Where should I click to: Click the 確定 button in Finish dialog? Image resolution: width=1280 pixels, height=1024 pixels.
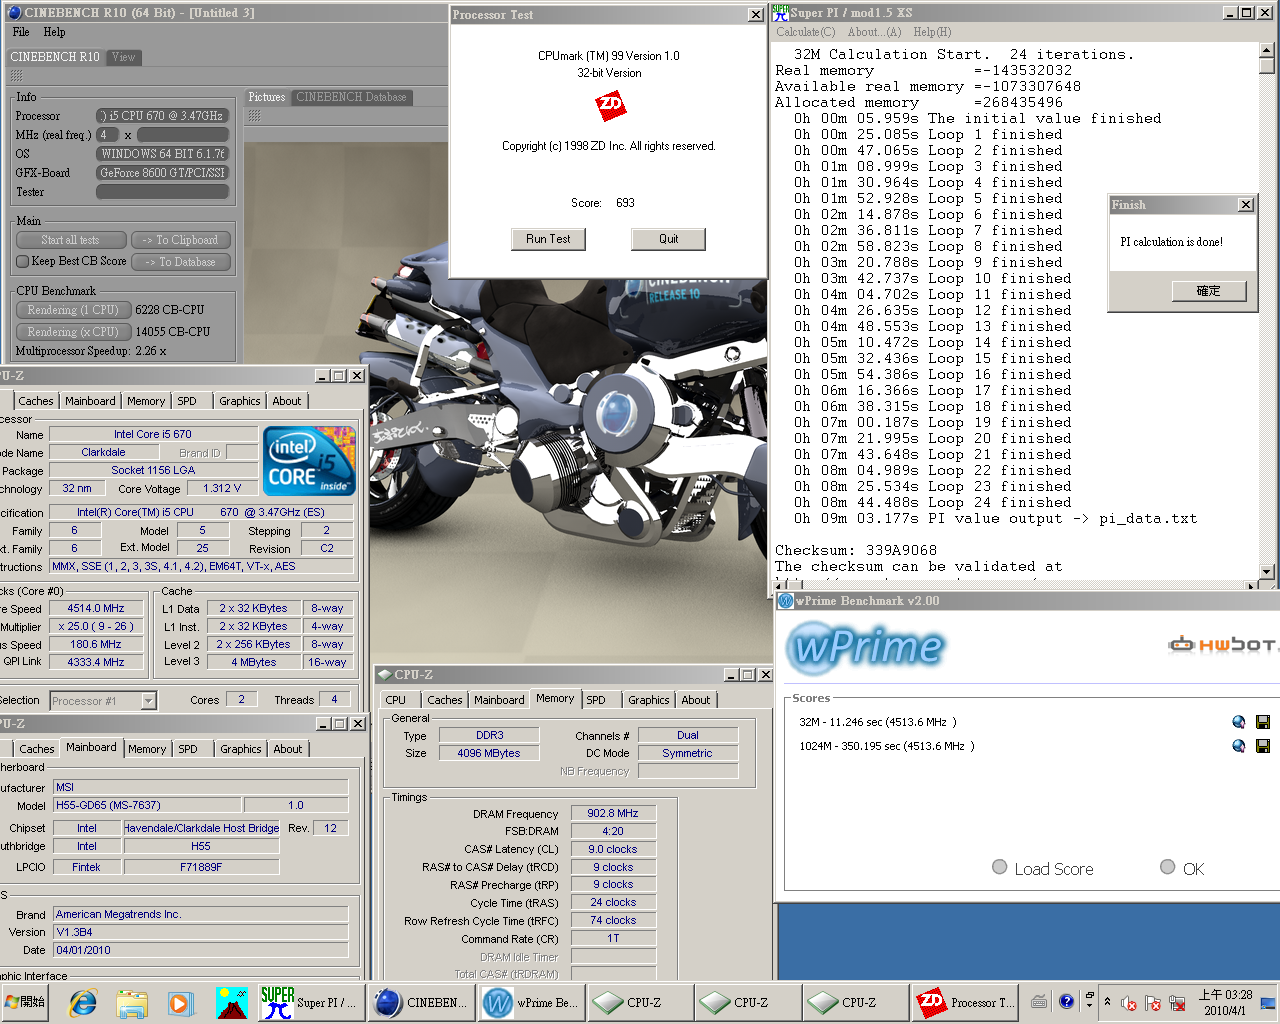pos(1209,291)
